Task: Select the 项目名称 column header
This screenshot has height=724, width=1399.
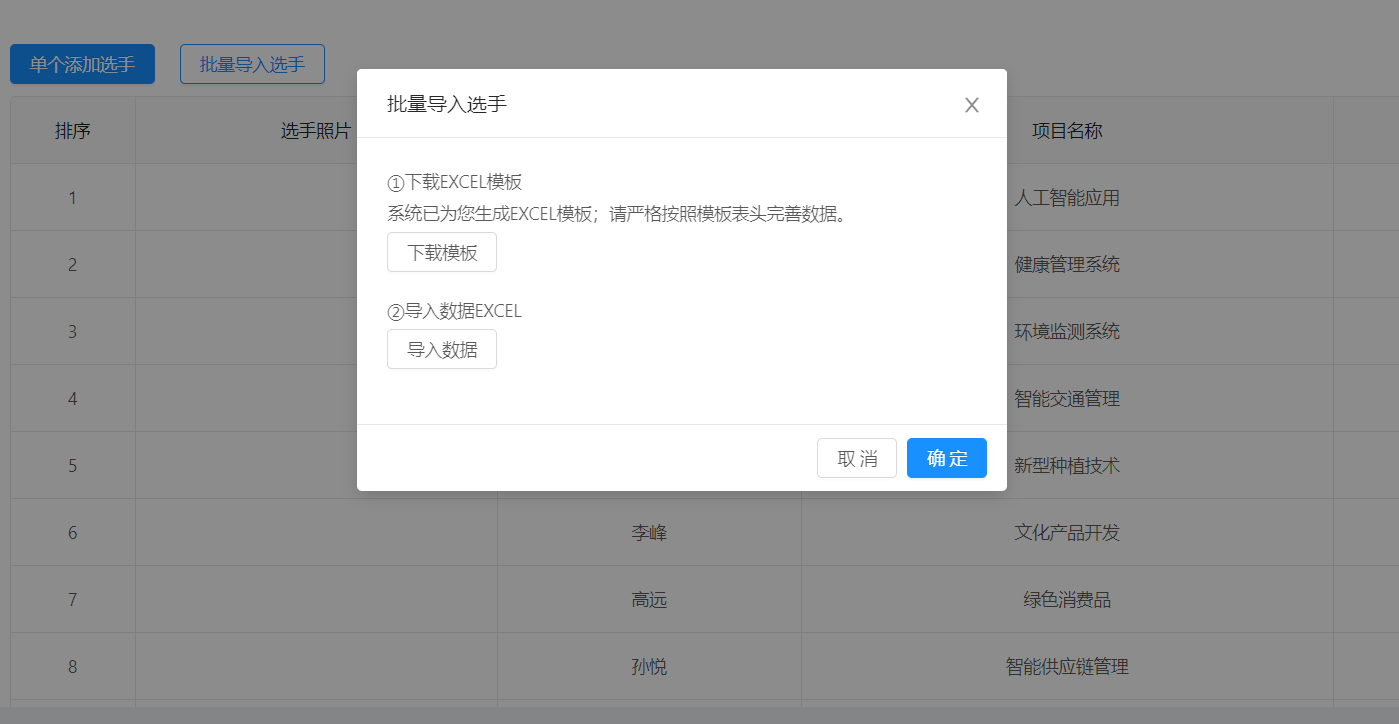Action: (1067, 130)
